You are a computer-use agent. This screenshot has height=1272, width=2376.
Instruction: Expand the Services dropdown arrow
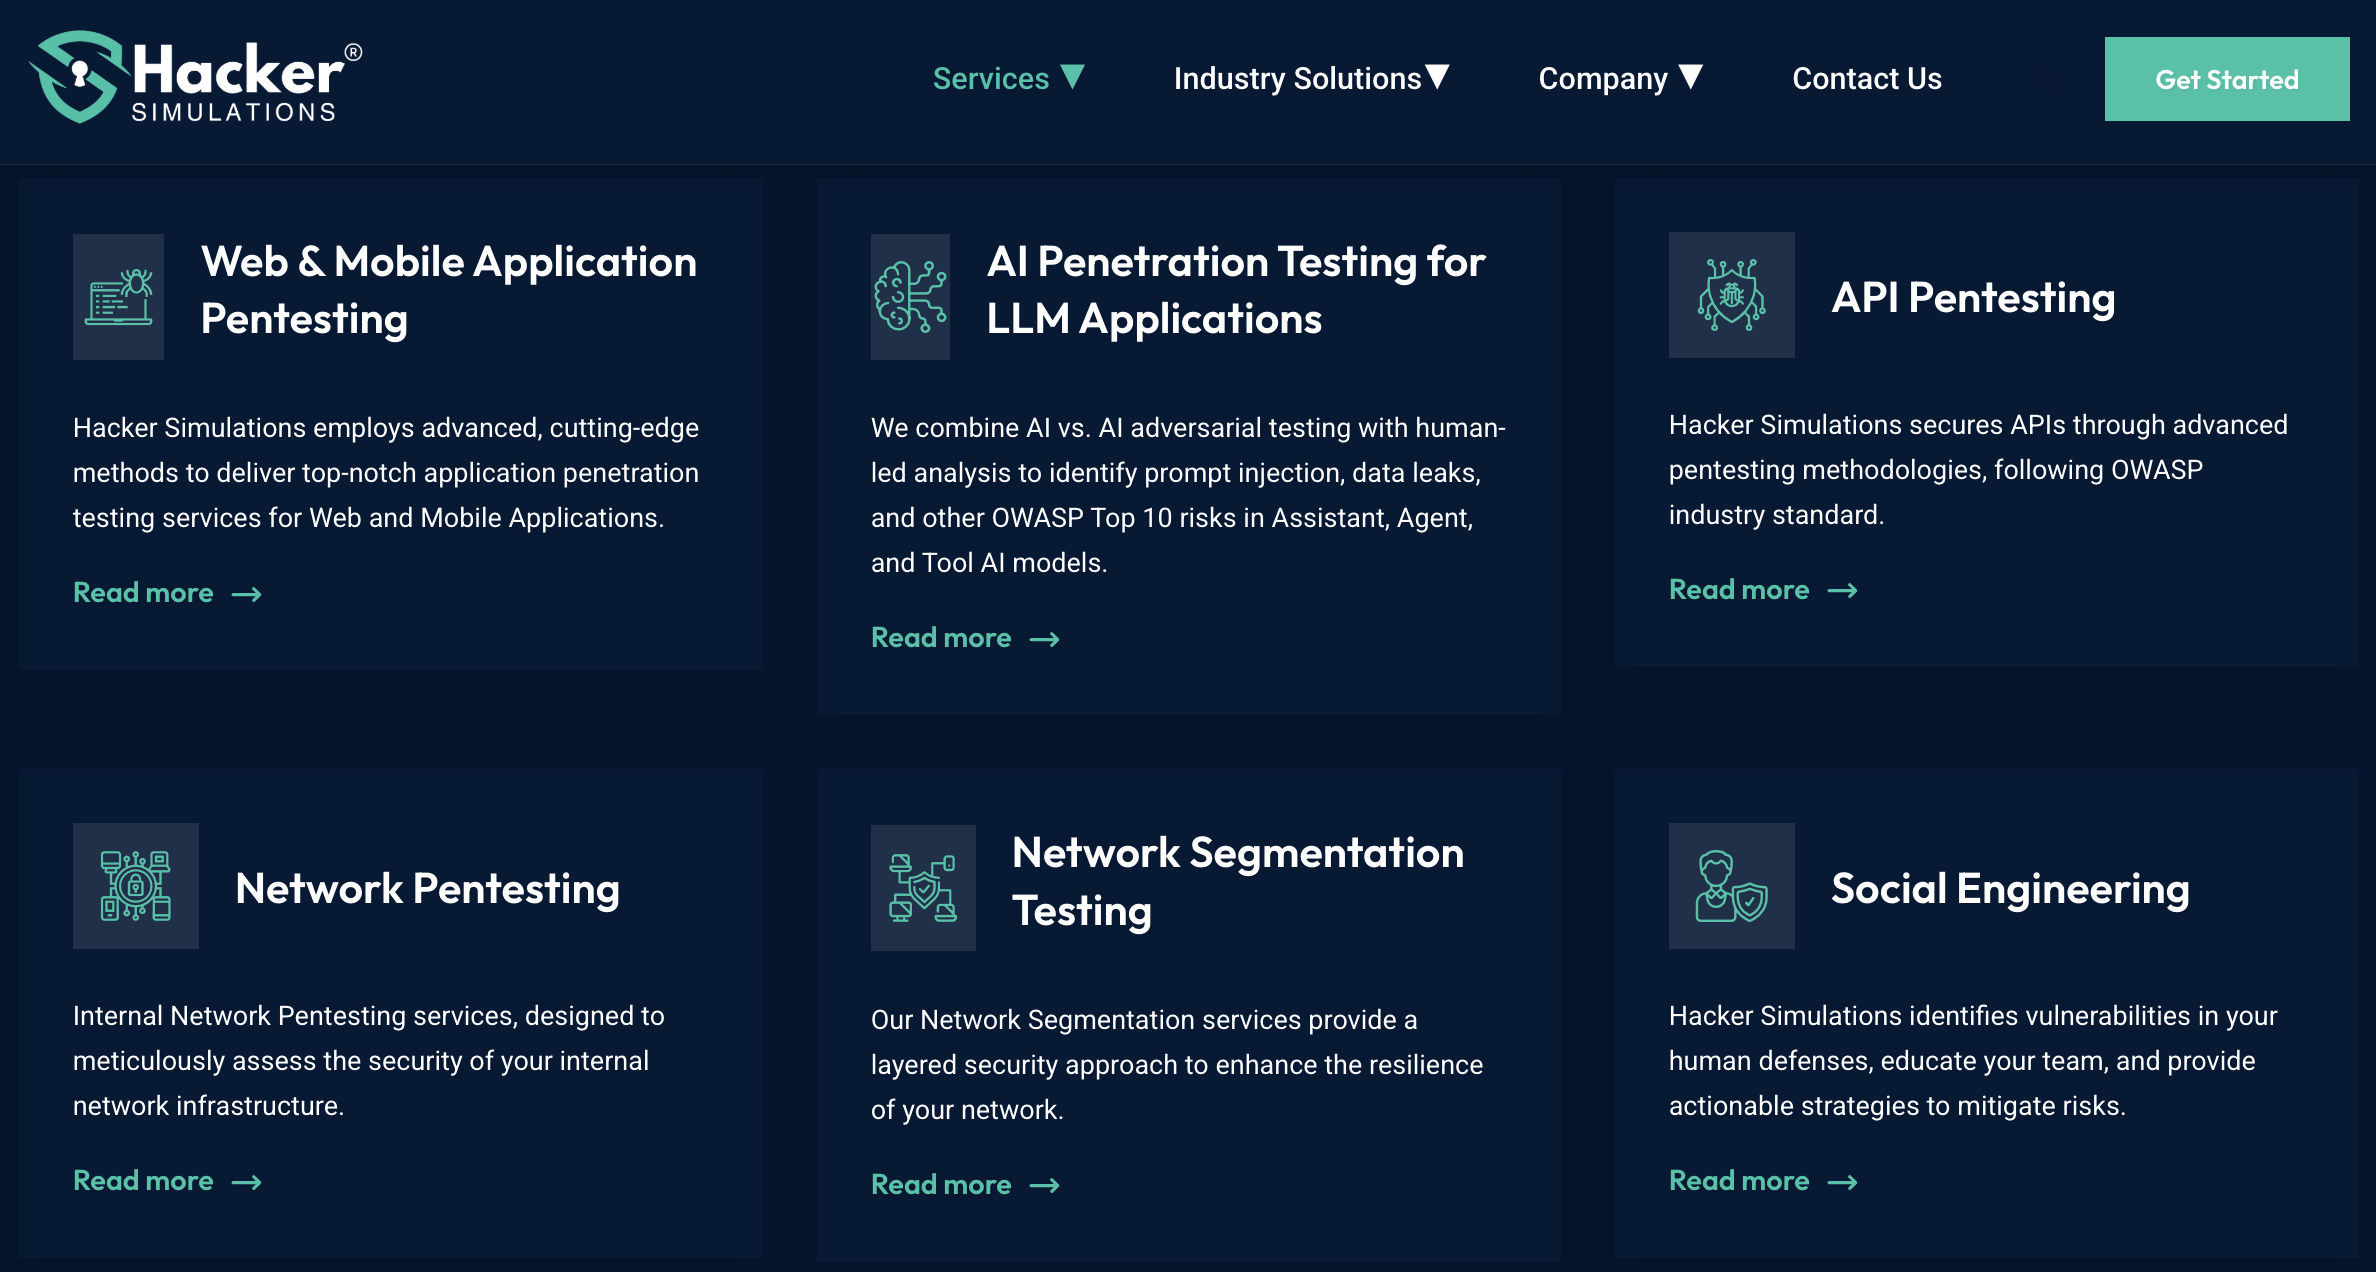coord(1072,77)
